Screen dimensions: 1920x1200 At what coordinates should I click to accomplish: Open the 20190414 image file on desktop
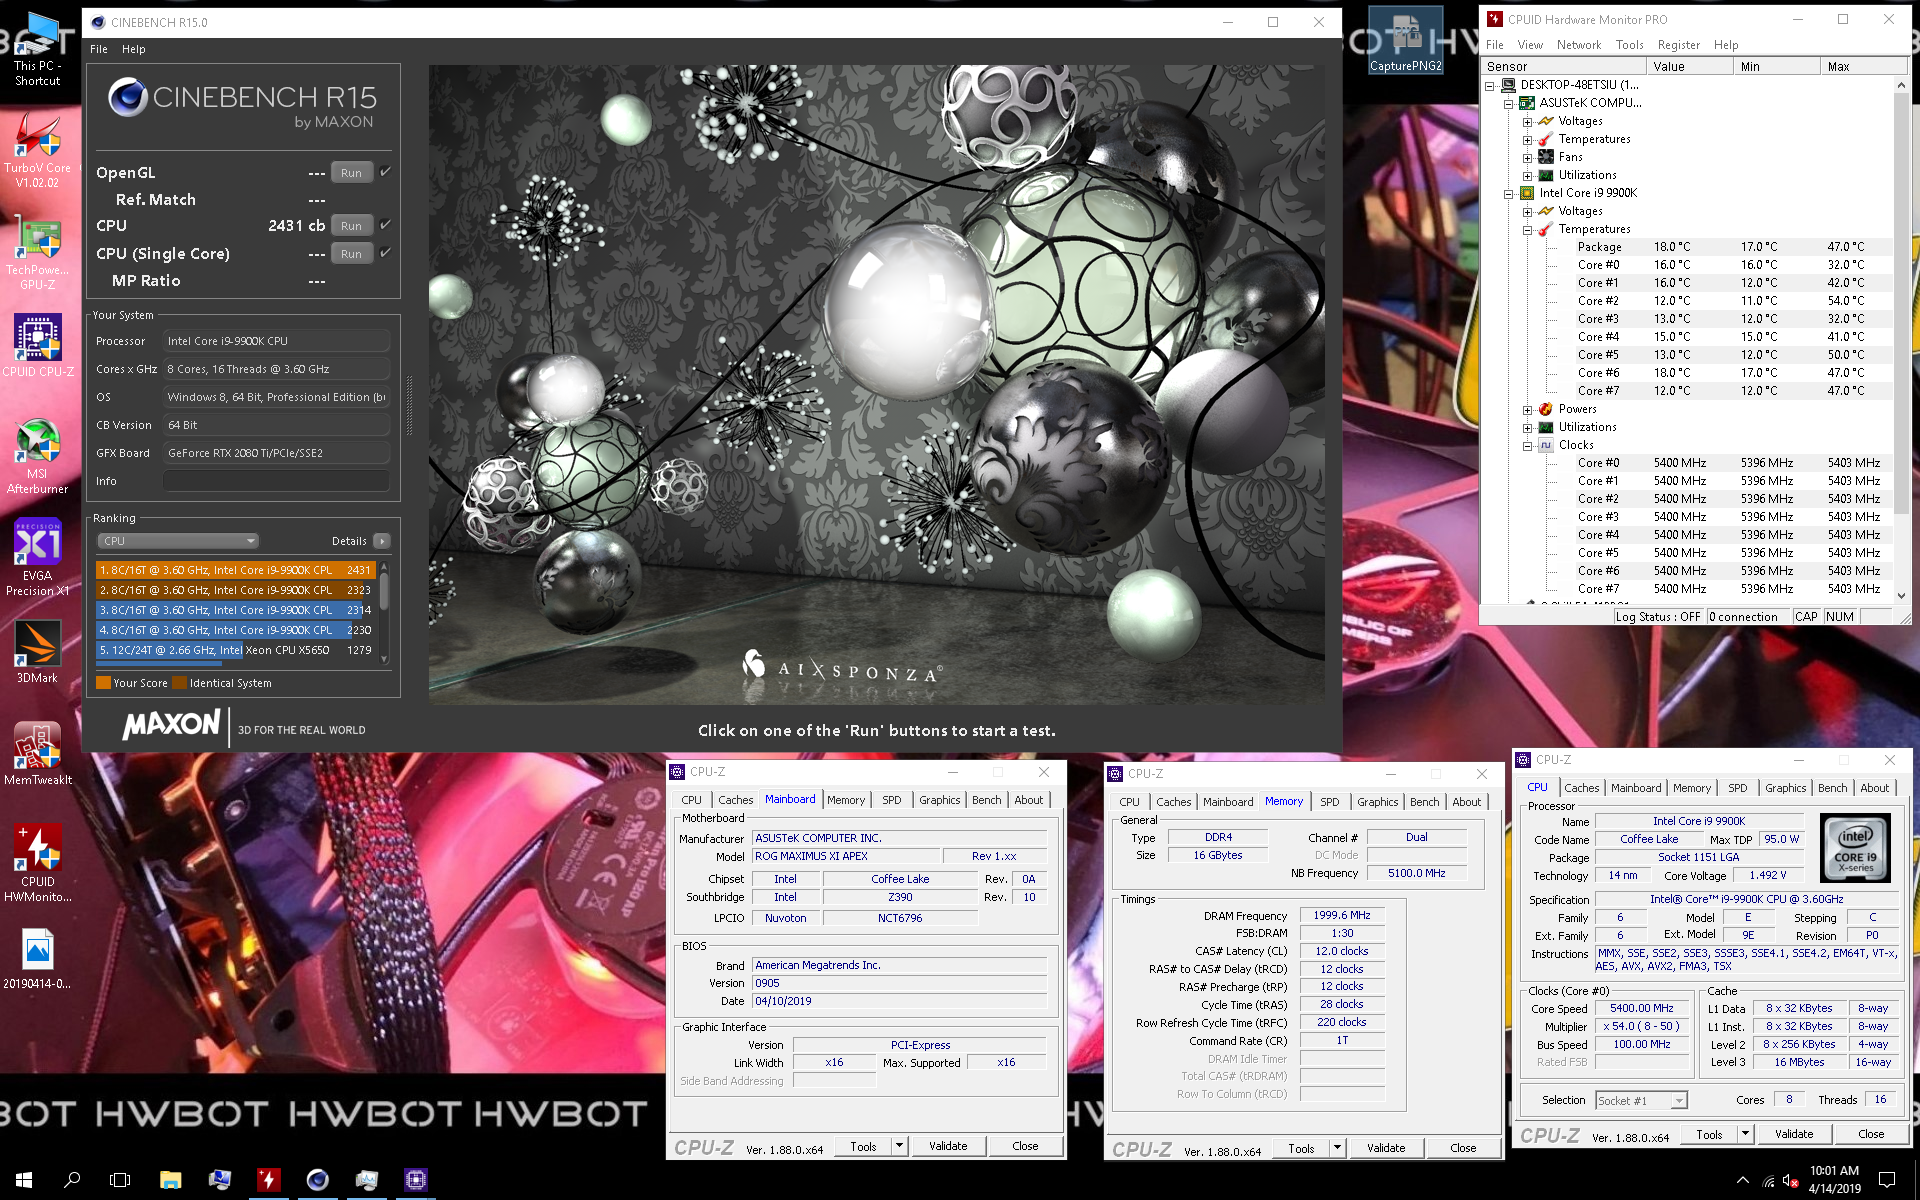click(38, 958)
